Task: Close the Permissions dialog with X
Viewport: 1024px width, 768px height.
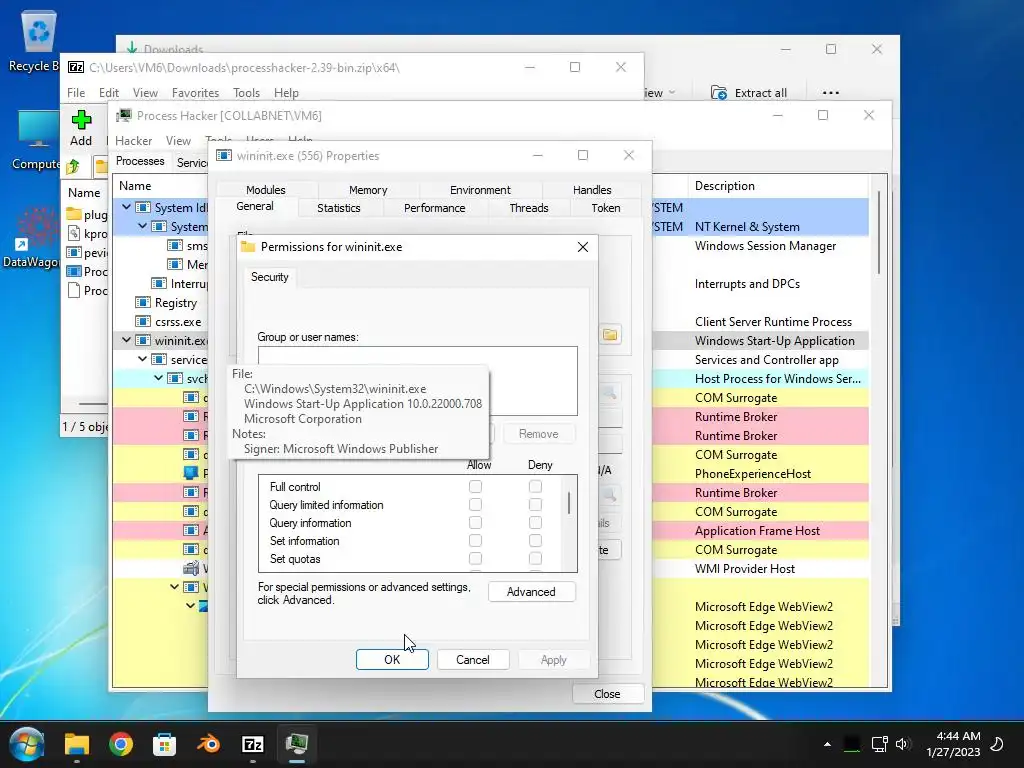Action: [583, 247]
